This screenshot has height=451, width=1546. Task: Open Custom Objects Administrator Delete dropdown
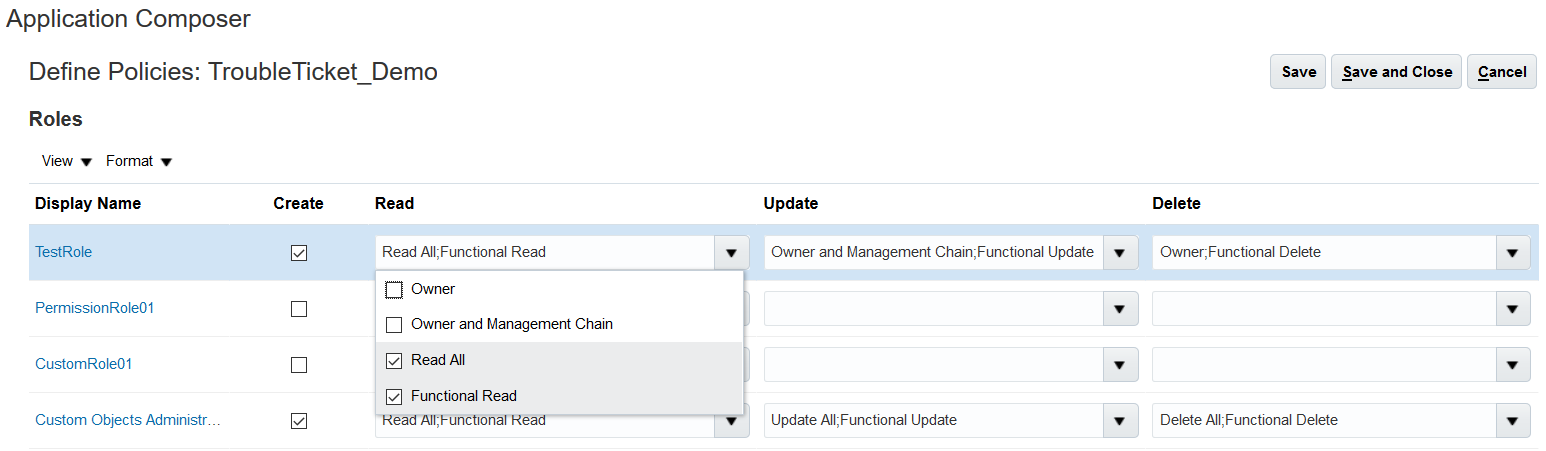1511,421
